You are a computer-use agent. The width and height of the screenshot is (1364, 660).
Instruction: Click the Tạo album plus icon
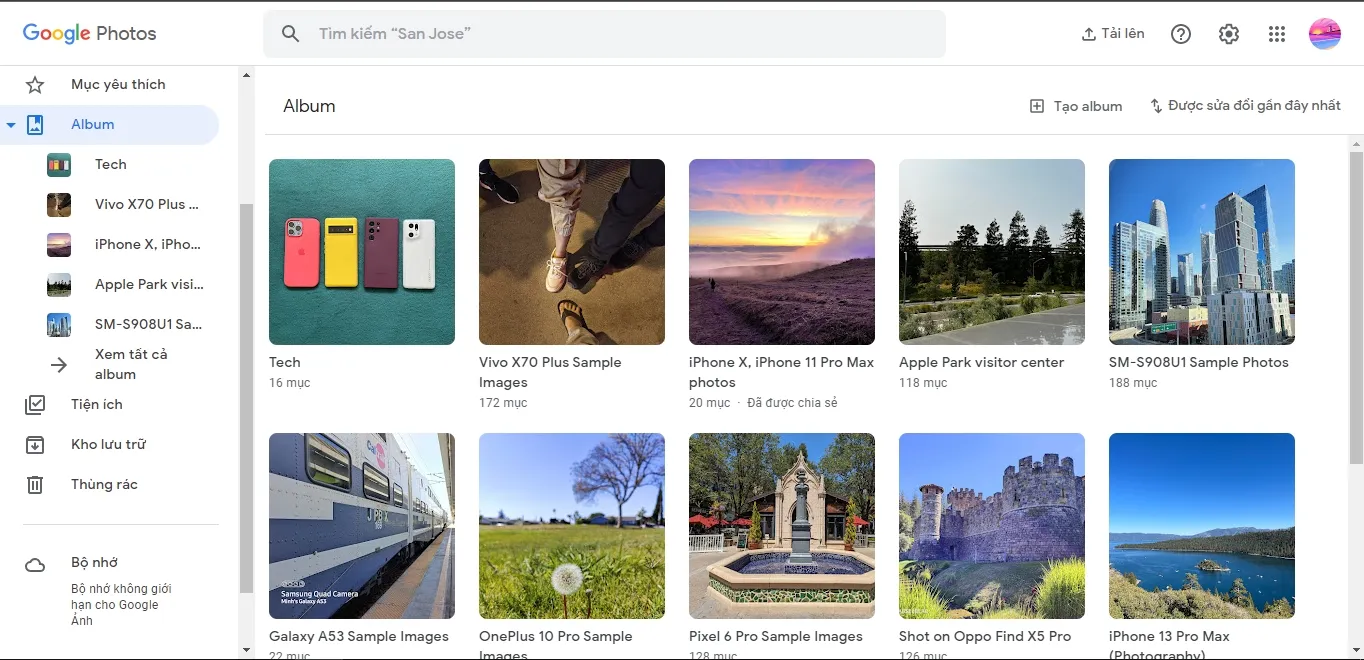pyautogui.click(x=1037, y=106)
